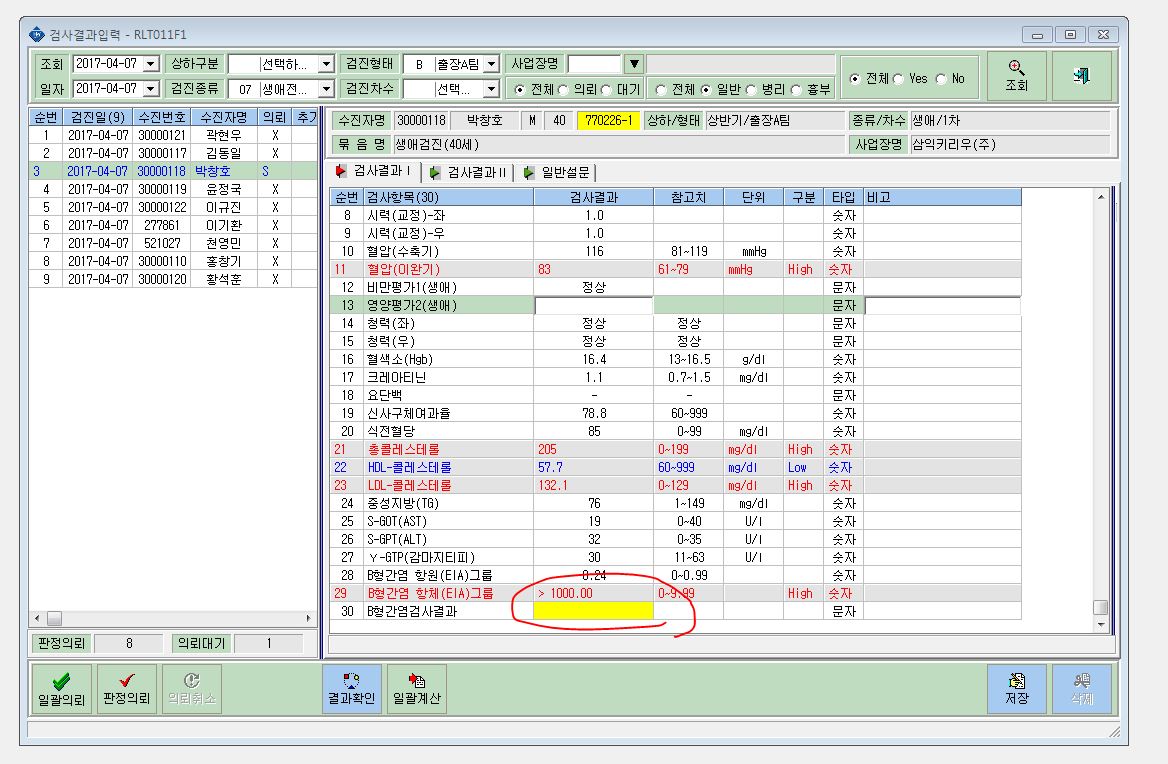Open the 조회 start date dropdown

(x=150, y=64)
